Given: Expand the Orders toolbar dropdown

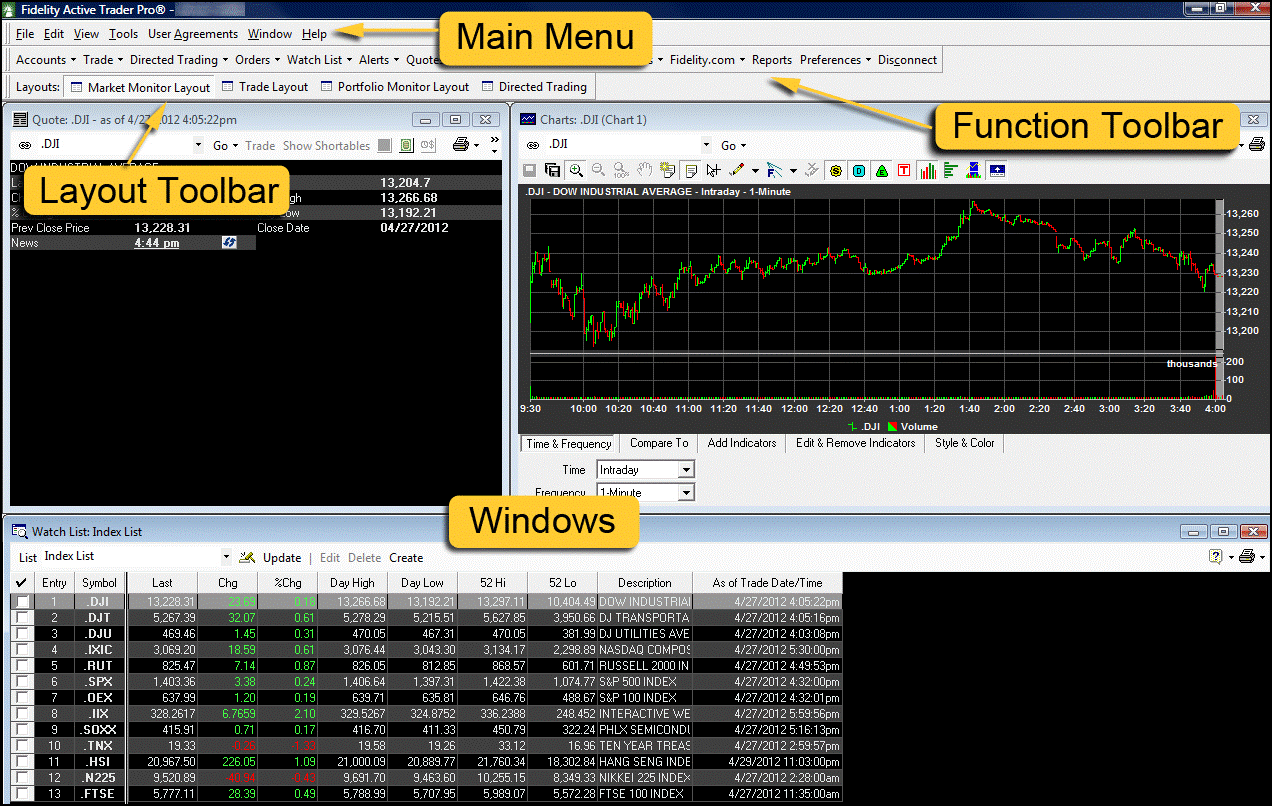Looking at the screenshot, I should [x=258, y=60].
